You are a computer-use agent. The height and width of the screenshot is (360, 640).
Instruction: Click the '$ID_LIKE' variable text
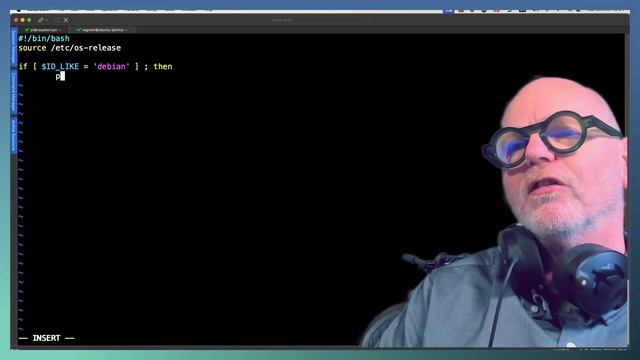(60, 67)
